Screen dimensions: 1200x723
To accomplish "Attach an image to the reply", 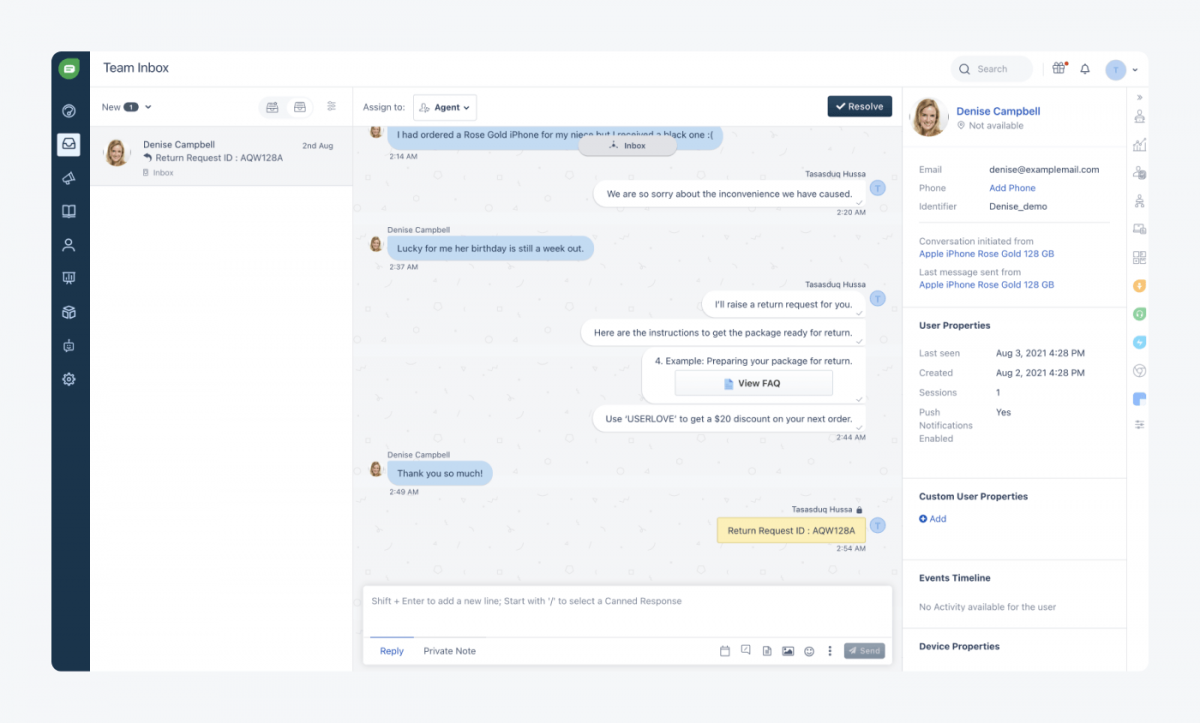I will point(787,650).
